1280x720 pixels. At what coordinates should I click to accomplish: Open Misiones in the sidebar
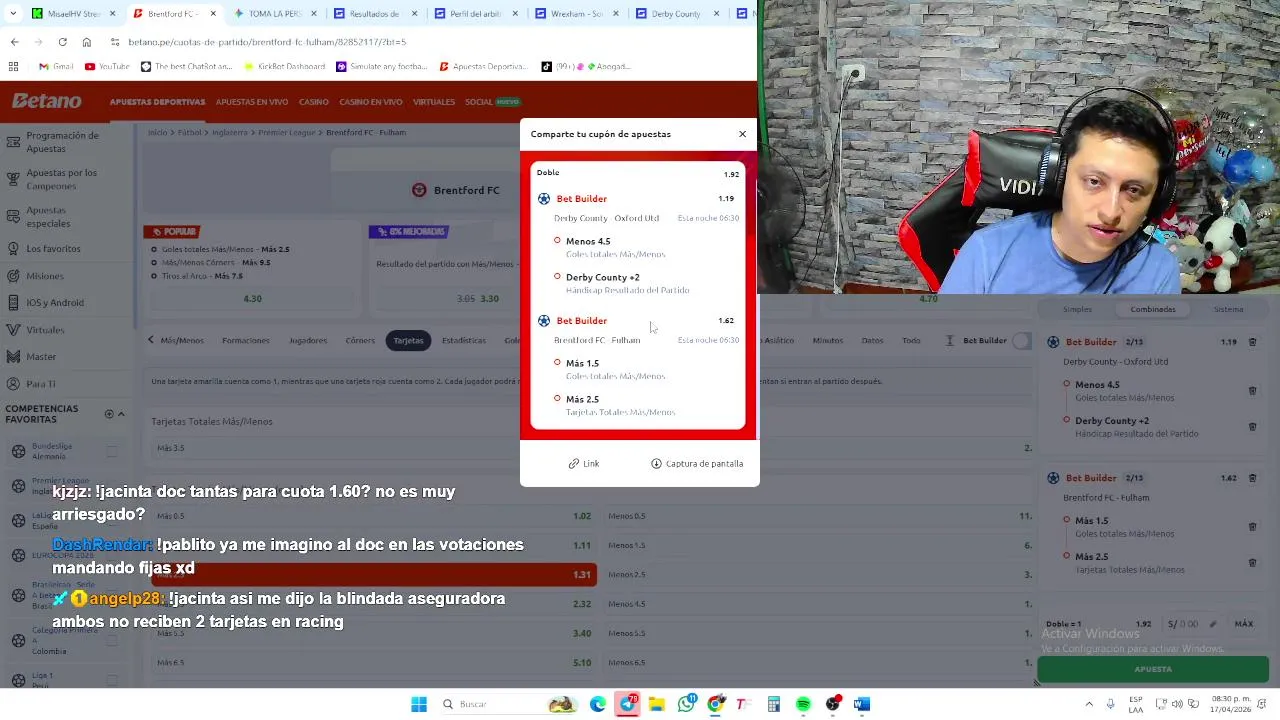[x=44, y=276]
